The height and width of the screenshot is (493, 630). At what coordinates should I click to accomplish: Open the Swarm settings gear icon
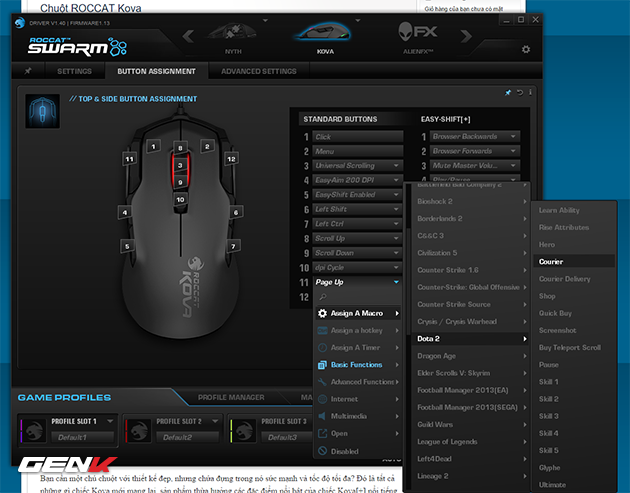tap(526, 49)
